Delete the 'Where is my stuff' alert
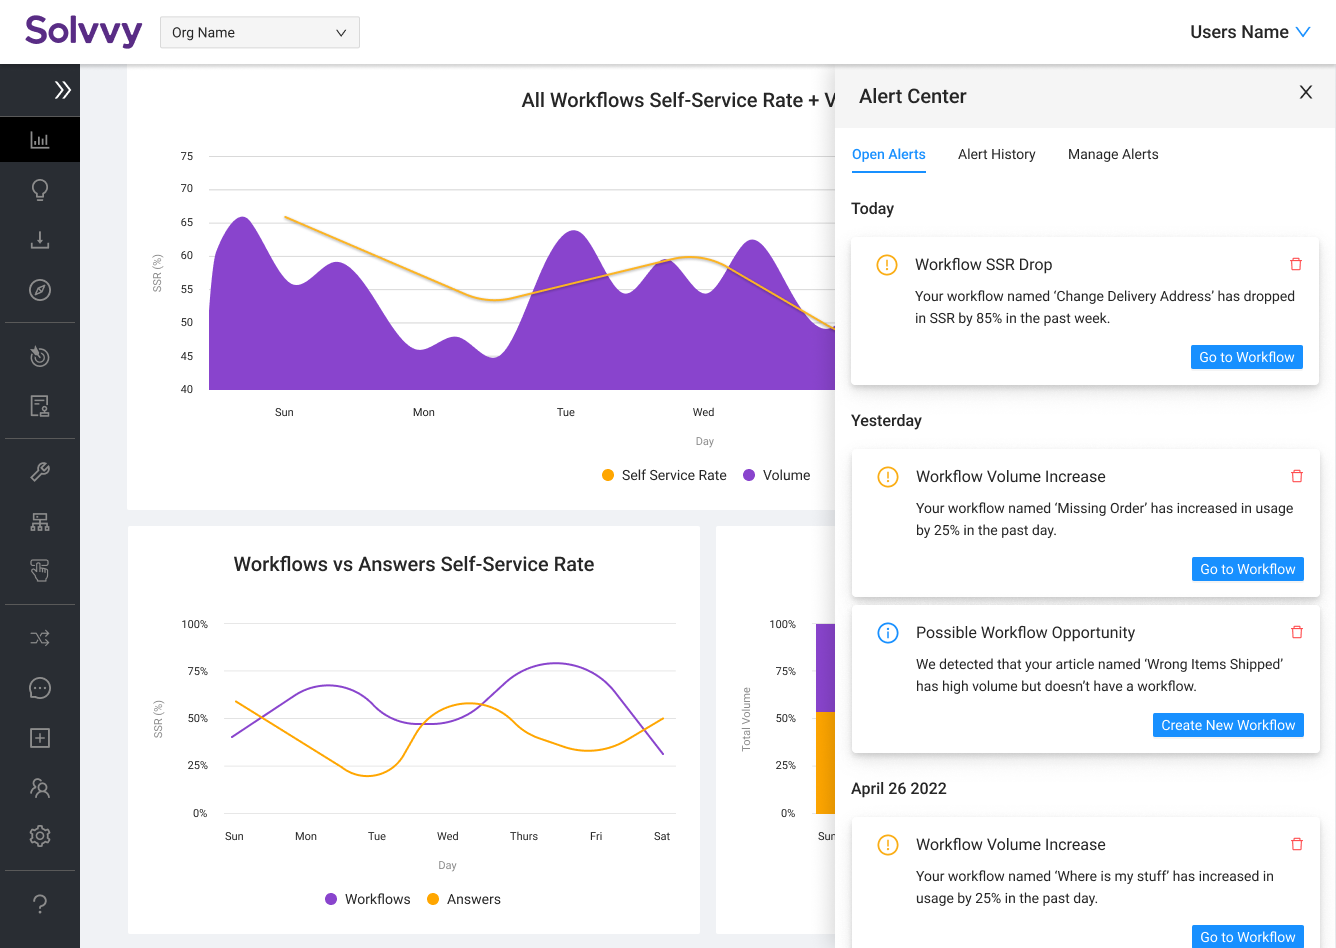Viewport: 1336px width, 948px height. coord(1297,844)
